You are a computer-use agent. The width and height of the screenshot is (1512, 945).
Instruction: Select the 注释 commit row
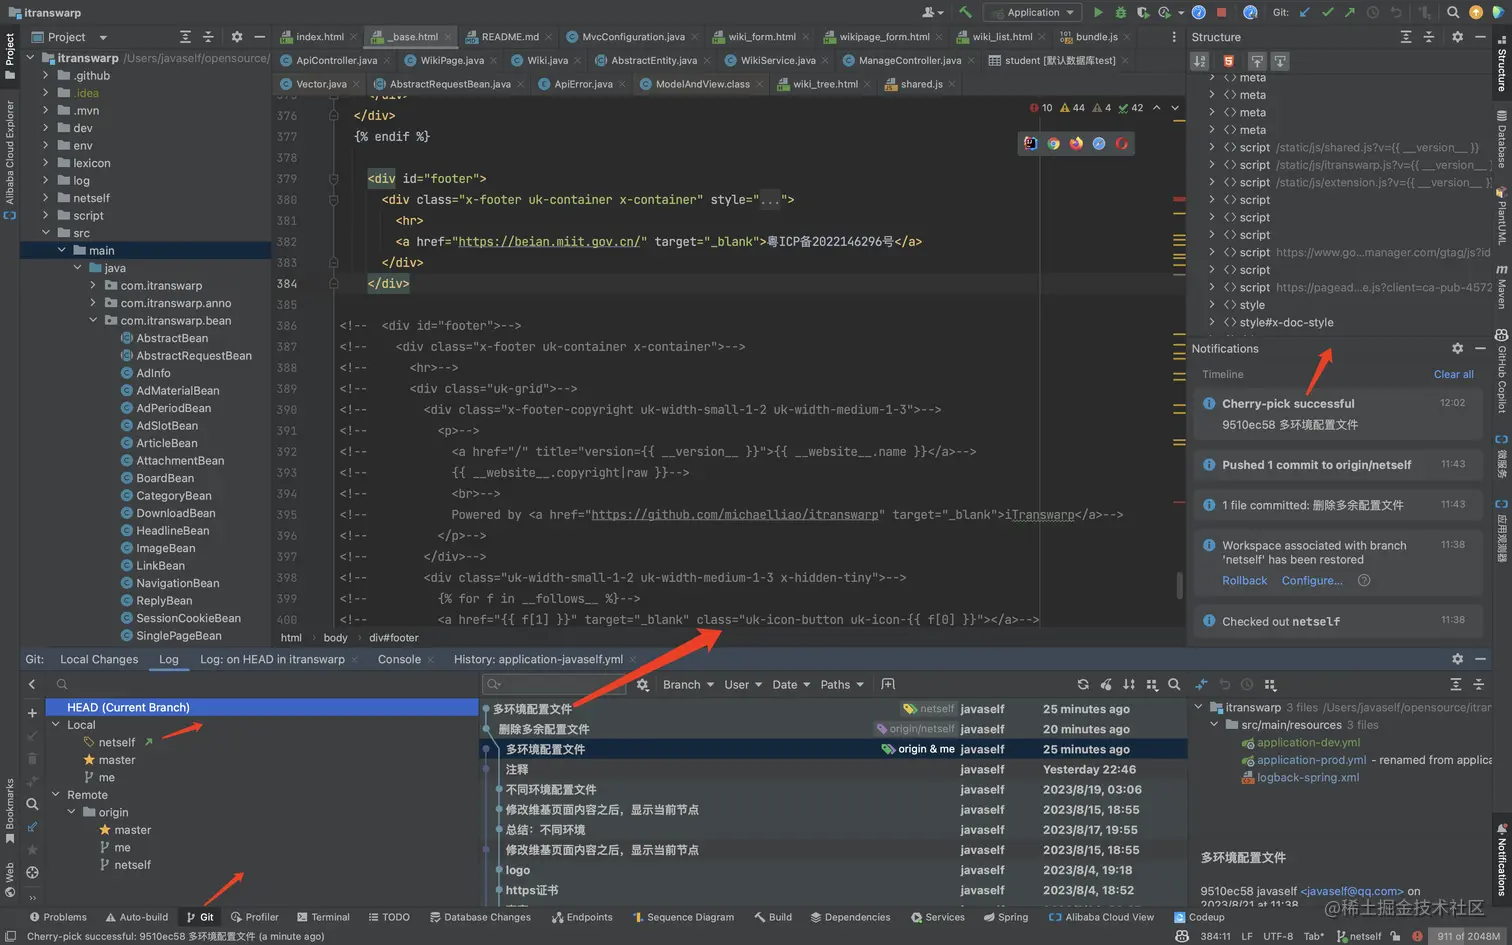(x=835, y=770)
